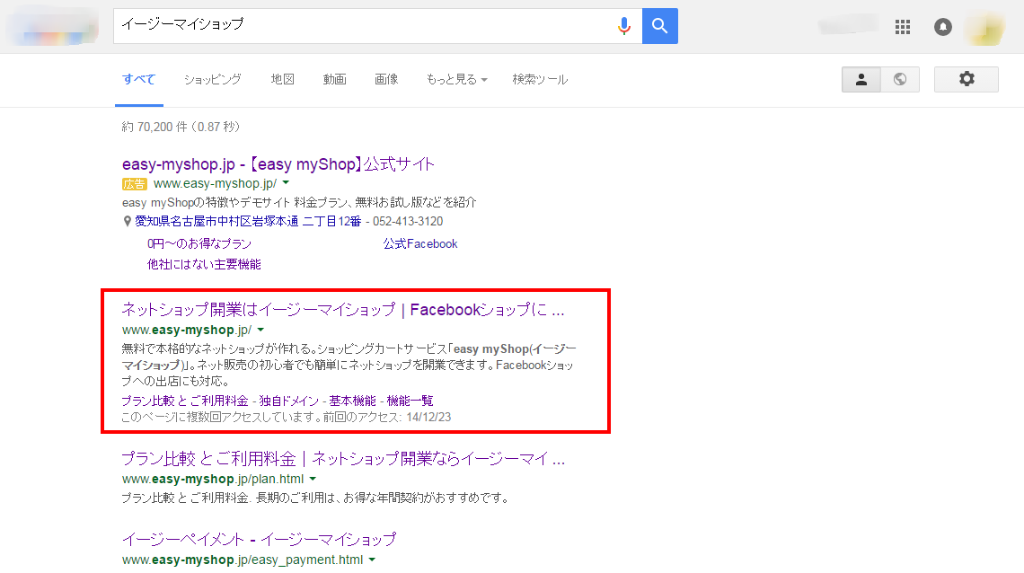
Task: Click the blurred account name text
Action: tap(848, 26)
